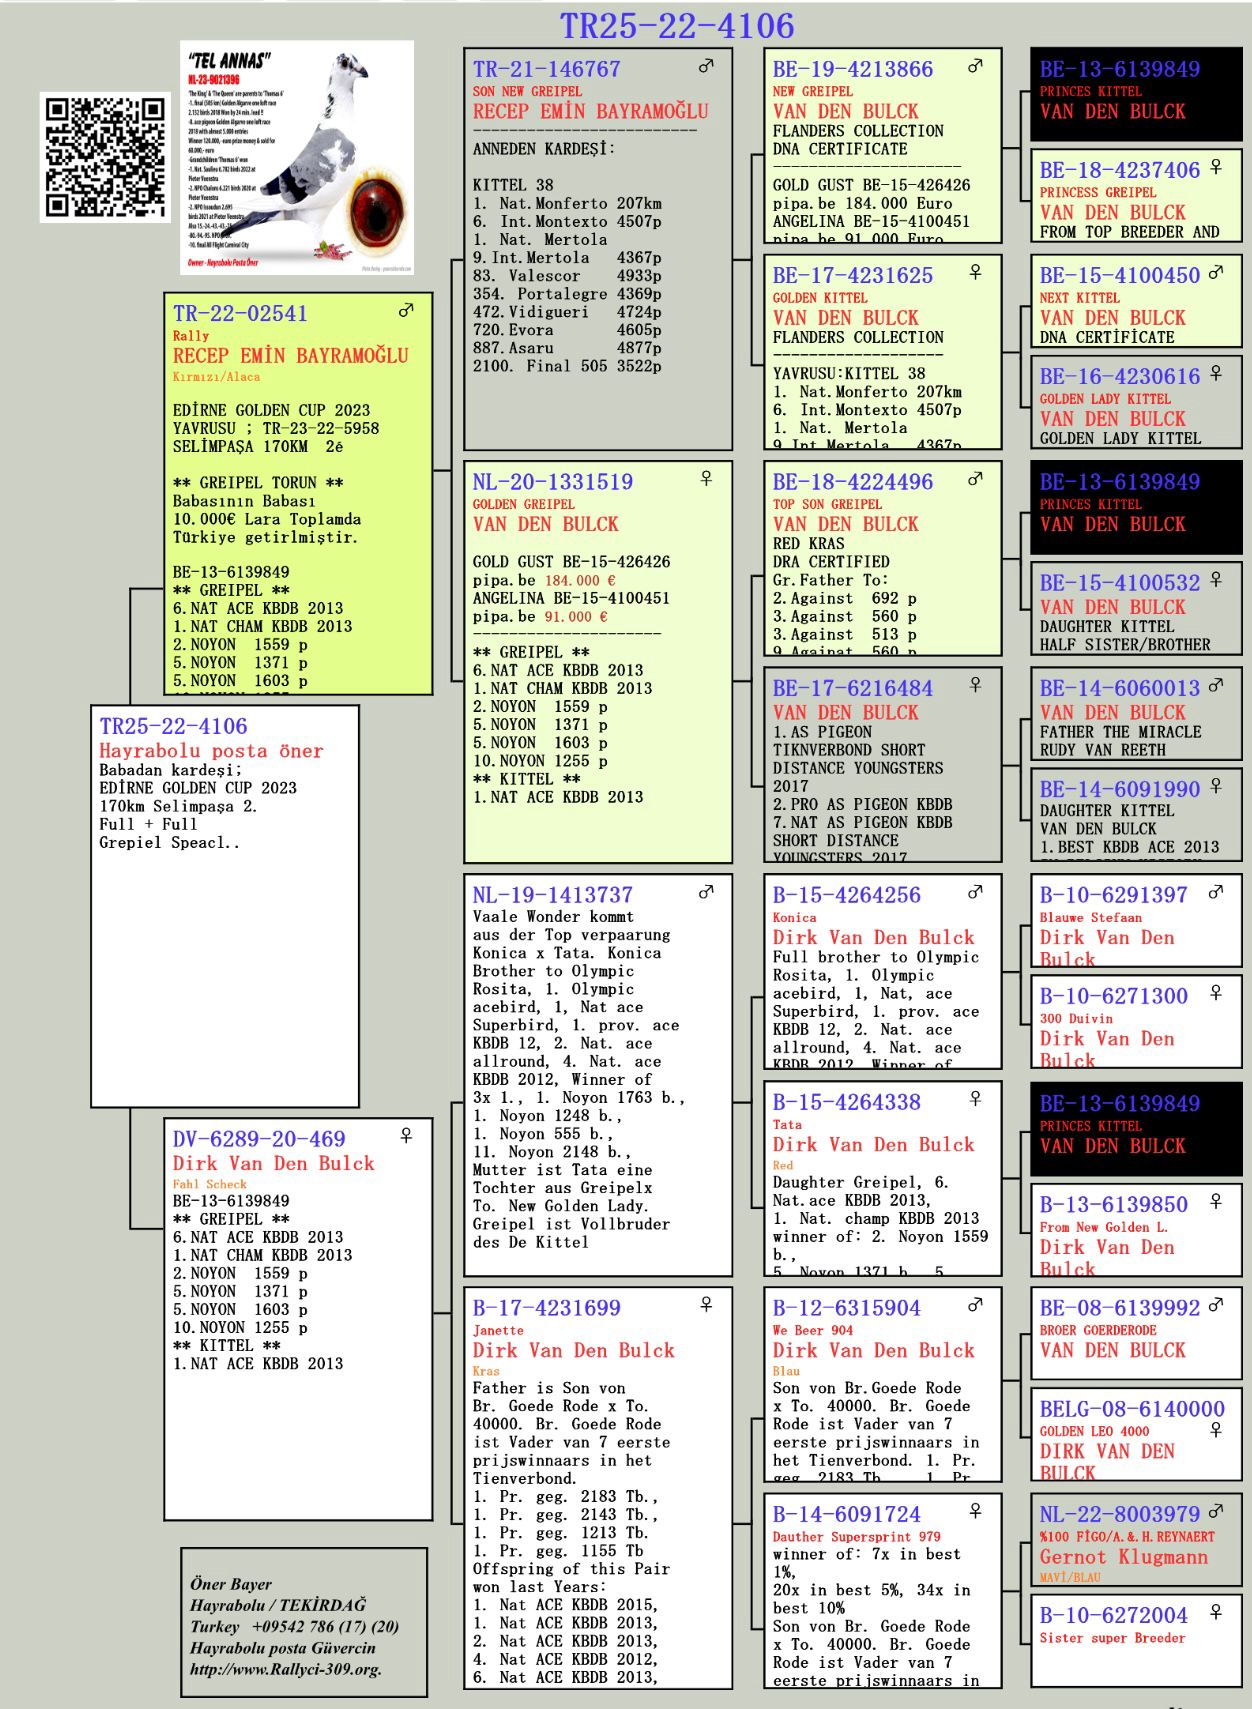Click the orange Kras label

coord(486,1371)
